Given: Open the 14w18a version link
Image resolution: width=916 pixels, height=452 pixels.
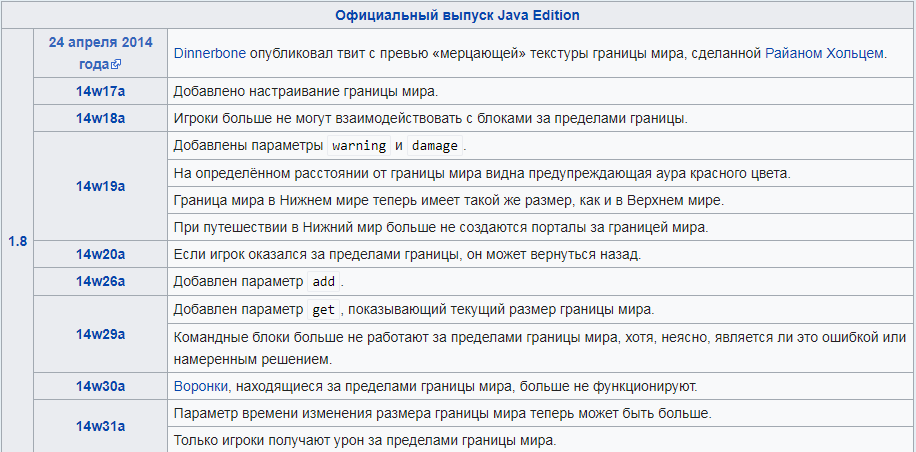Looking at the screenshot, I should tap(100, 119).
